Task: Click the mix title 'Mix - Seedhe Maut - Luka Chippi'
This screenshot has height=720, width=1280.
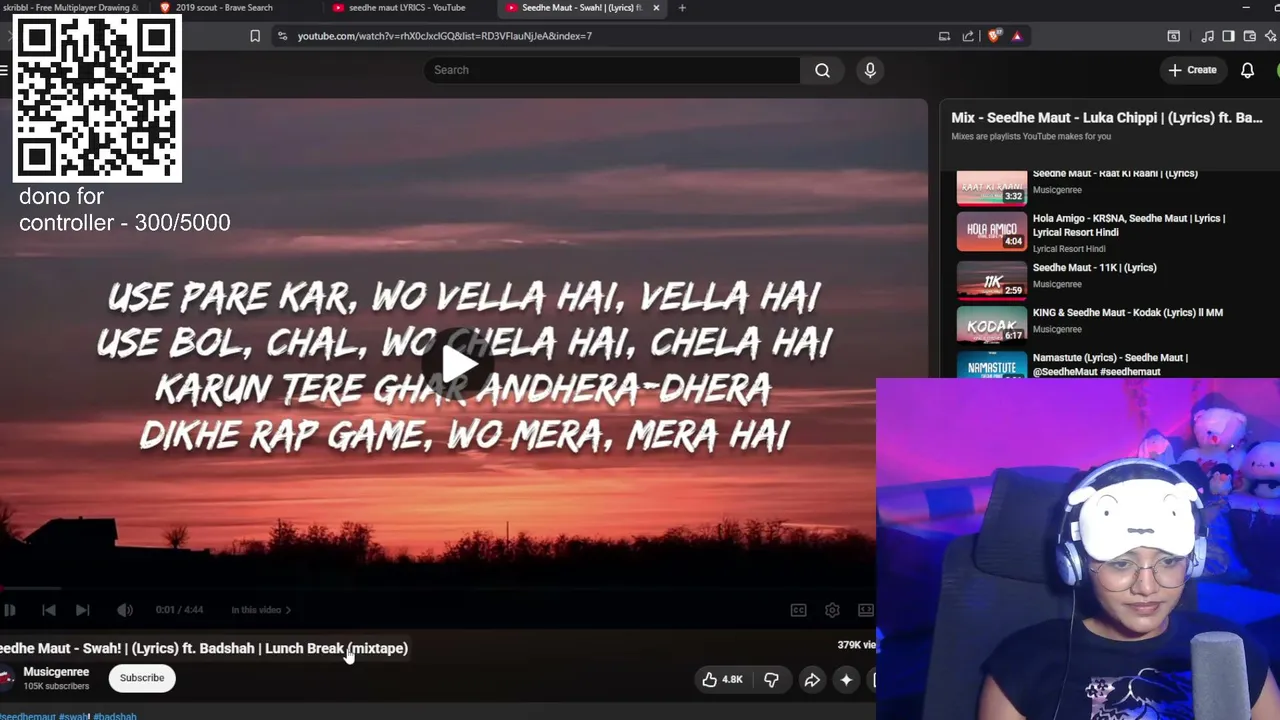Action: pos(1107,118)
